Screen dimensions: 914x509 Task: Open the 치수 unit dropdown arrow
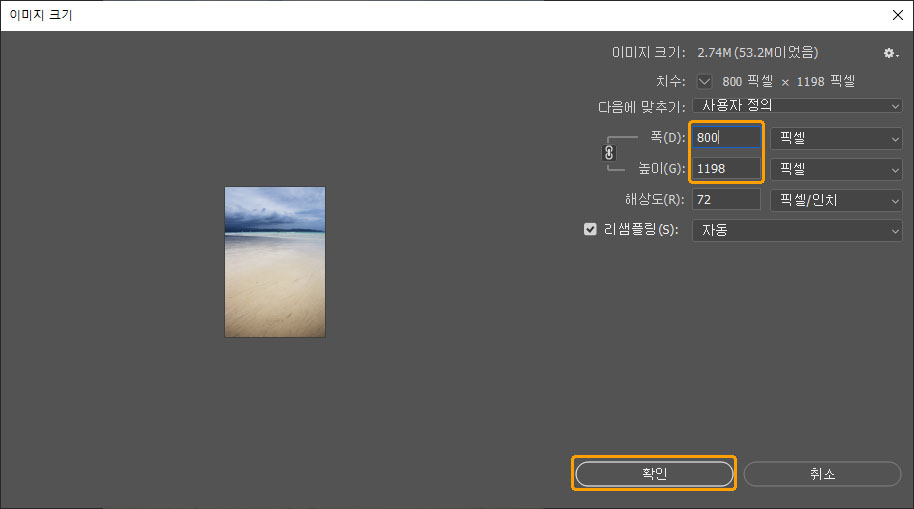point(704,81)
